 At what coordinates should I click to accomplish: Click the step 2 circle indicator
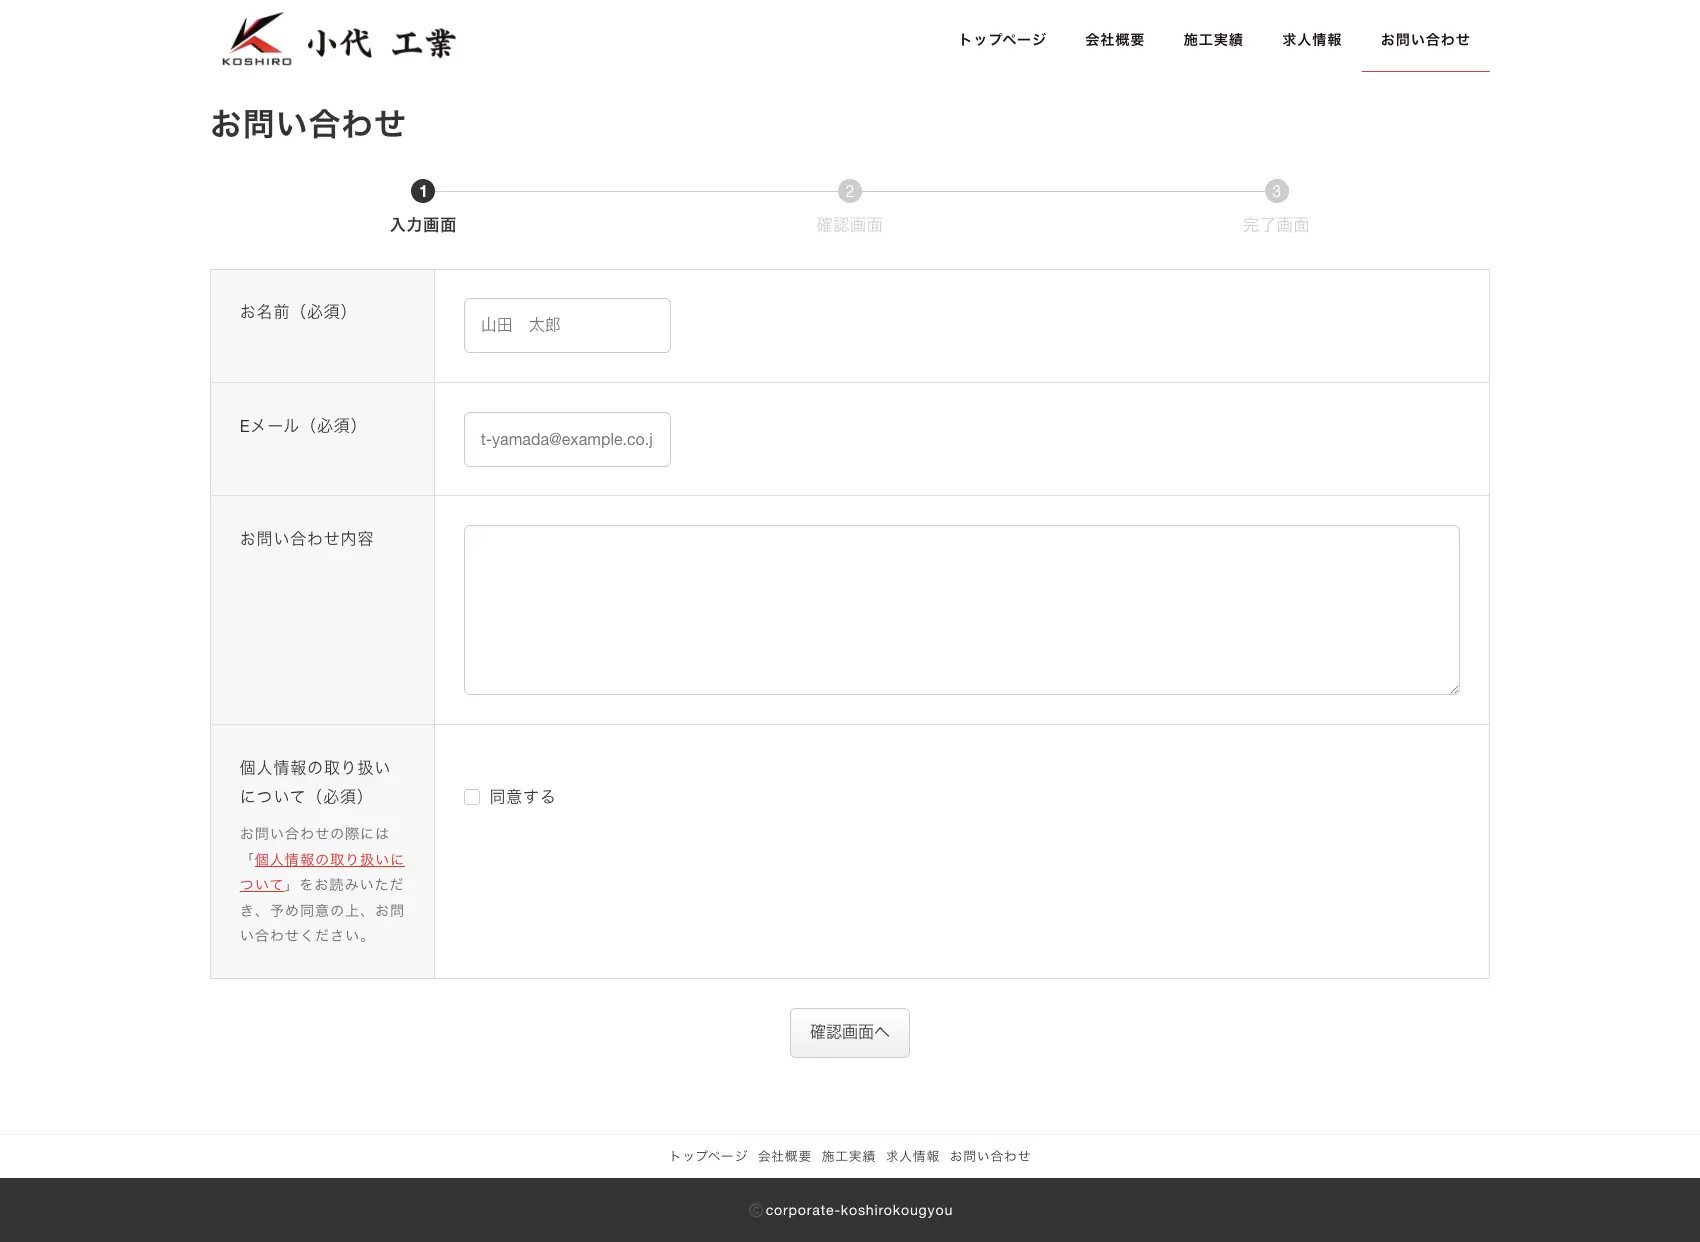[850, 191]
